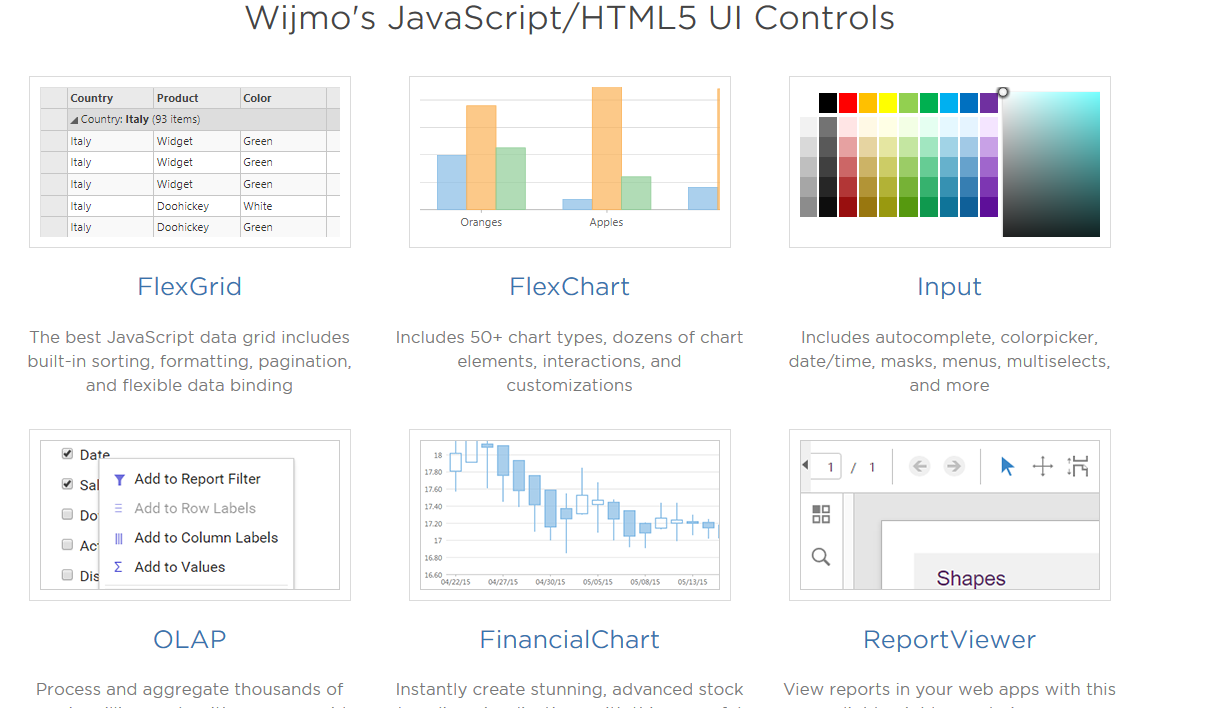Select the blue pointer tool in ReportViewer
This screenshot has height=708, width=1209.
[x=1007, y=466]
